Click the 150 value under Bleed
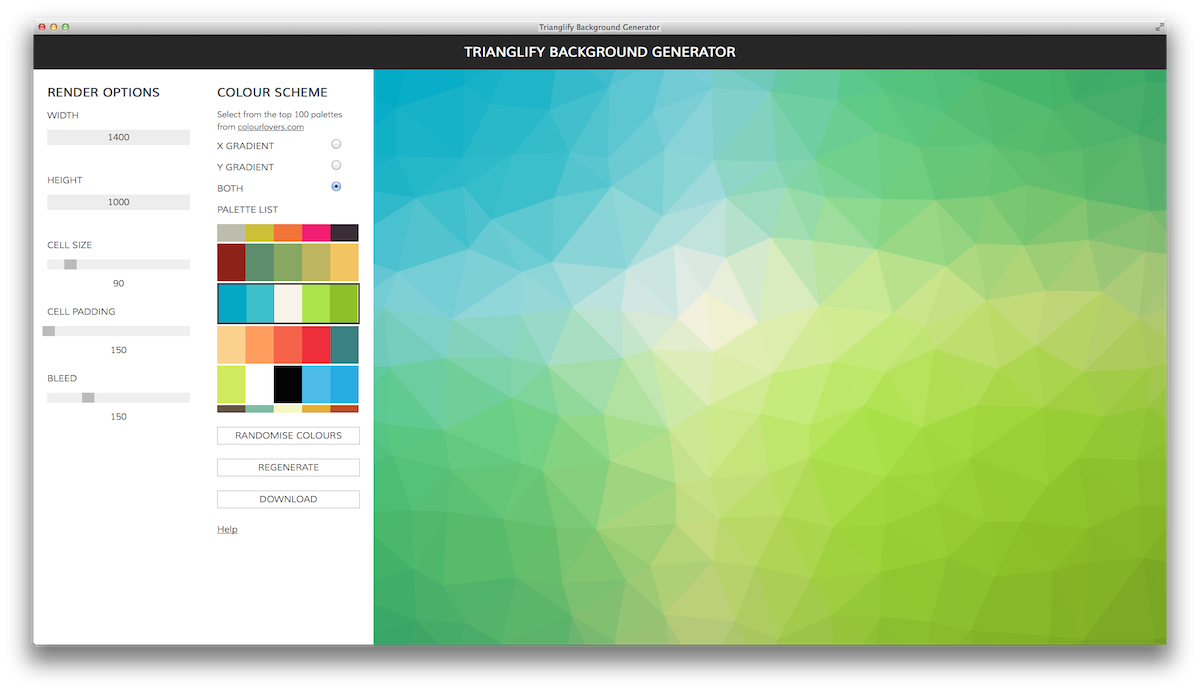Viewport: 1200px width, 691px height. pyautogui.click(x=118, y=417)
